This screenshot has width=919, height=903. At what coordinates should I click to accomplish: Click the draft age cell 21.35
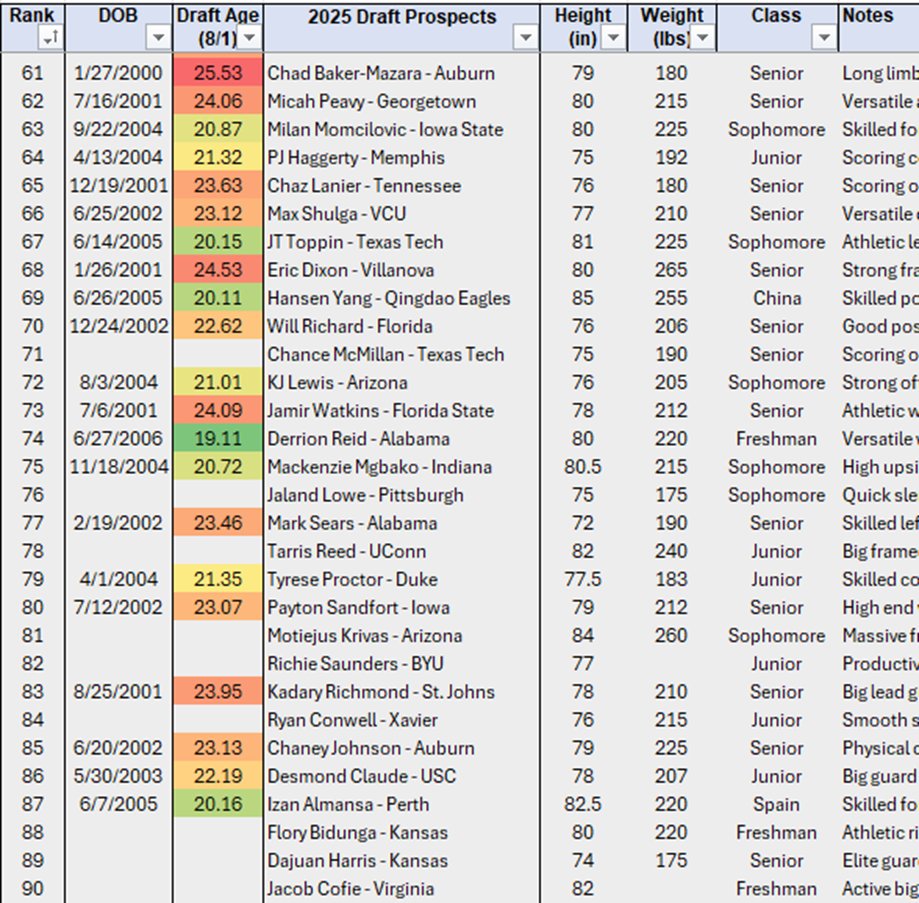point(218,580)
